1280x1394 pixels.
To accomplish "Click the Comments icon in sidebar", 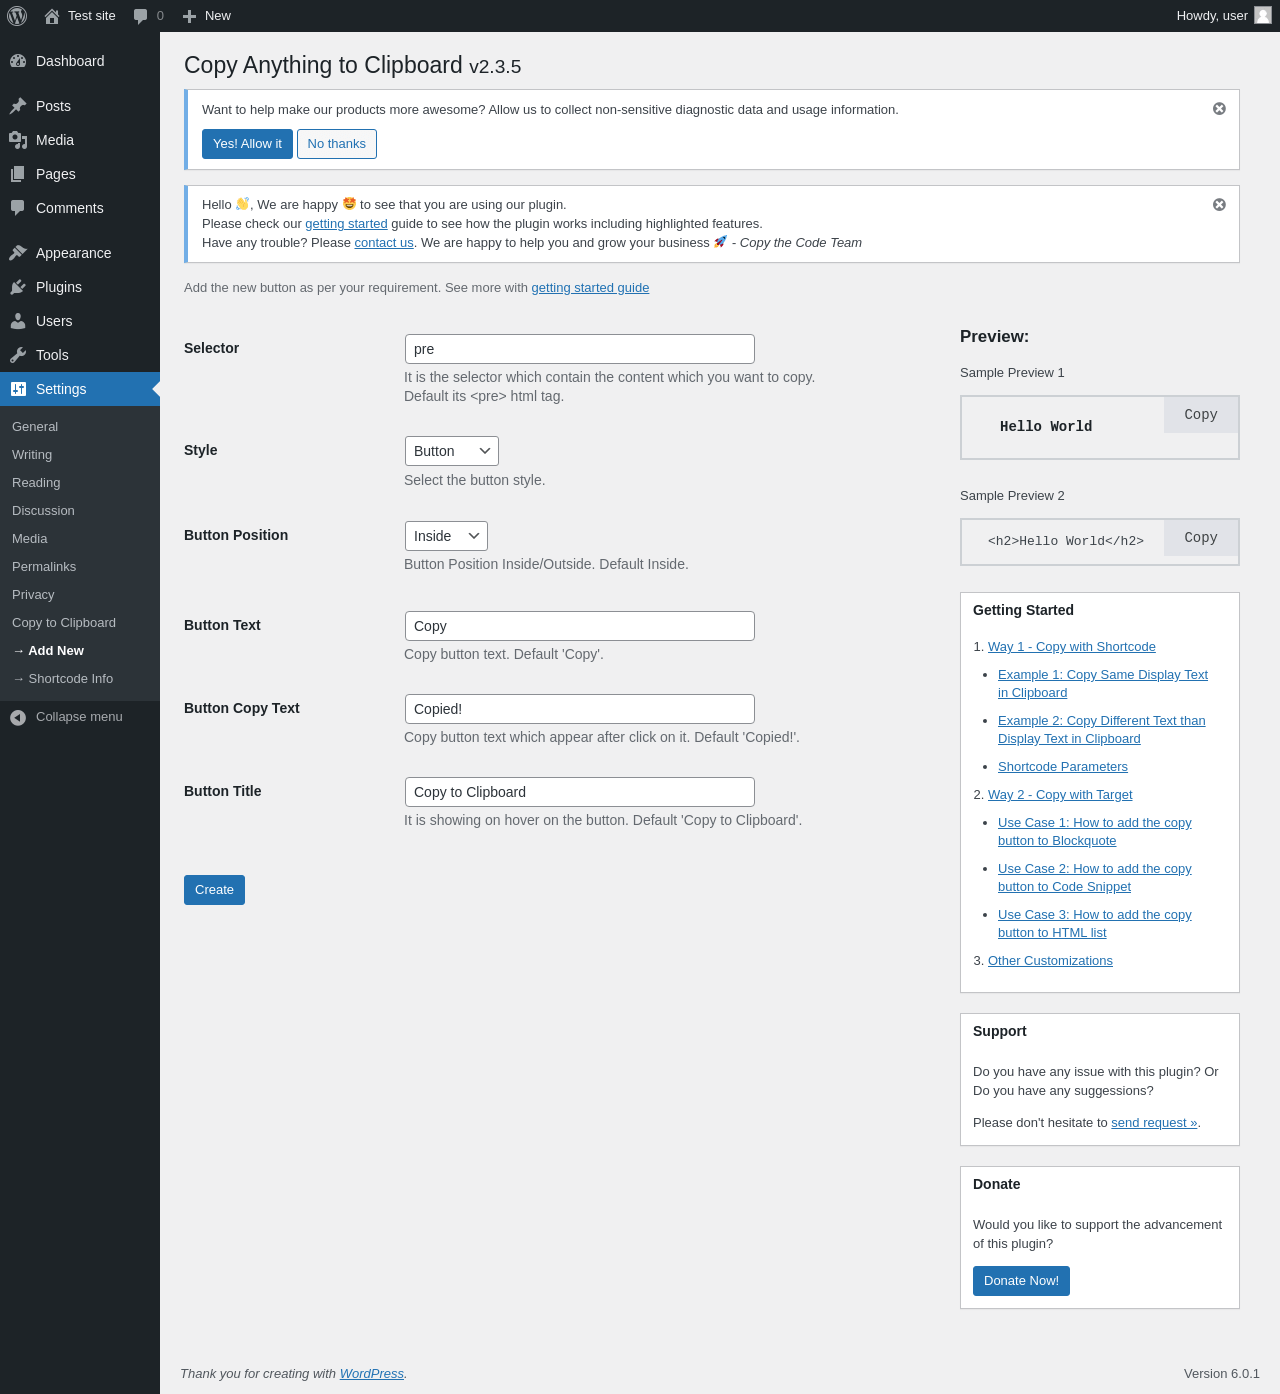I will pyautogui.click(x=18, y=208).
